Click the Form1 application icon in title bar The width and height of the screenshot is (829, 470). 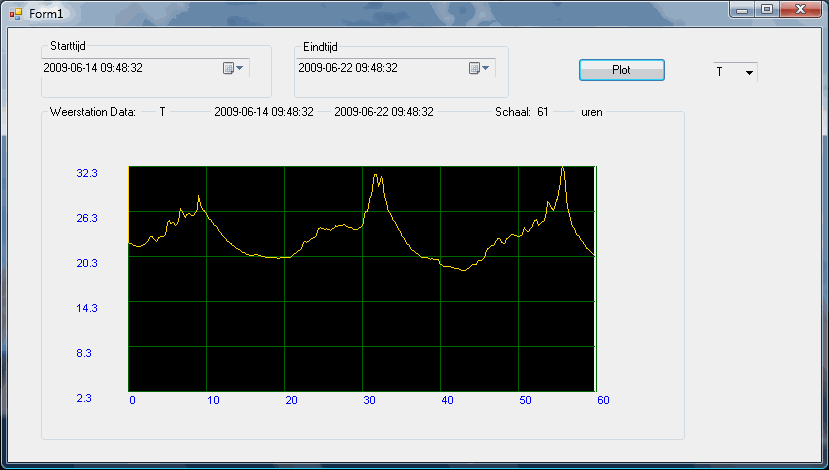click(15, 11)
